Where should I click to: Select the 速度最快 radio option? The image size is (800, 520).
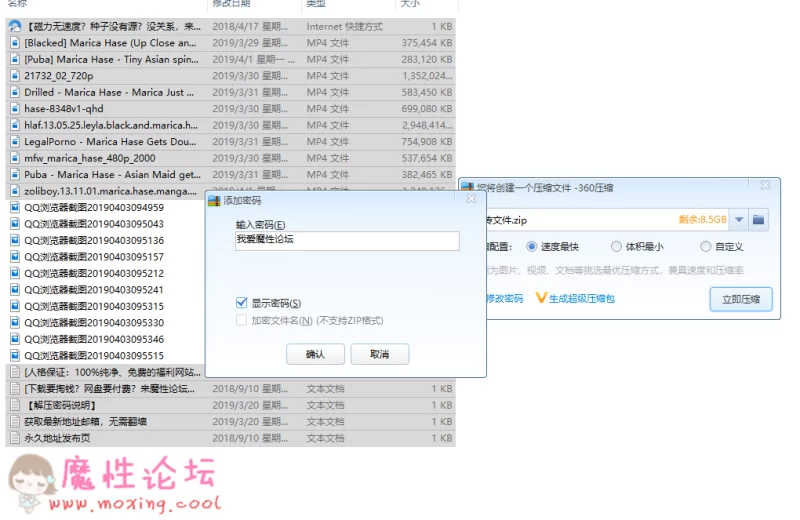pos(532,246)
